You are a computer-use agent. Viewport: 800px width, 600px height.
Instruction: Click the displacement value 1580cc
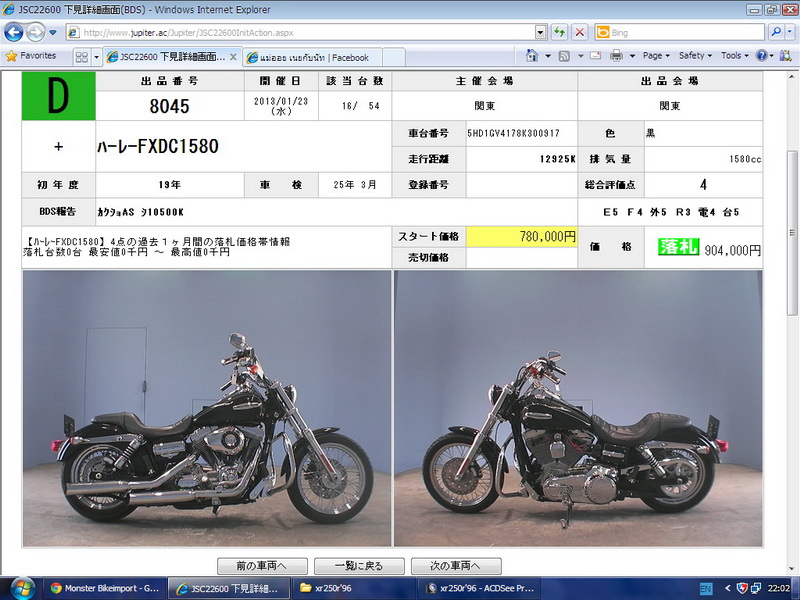coord(745,159)
